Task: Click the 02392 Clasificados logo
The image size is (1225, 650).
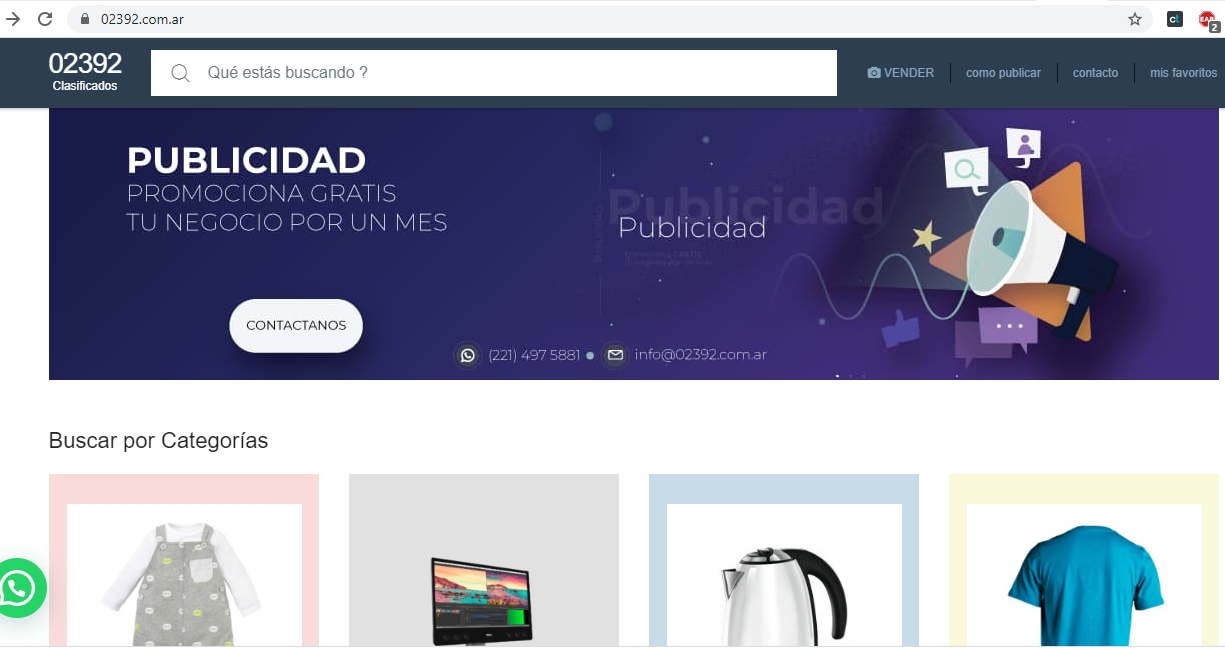Action: [x=85, y=71]
